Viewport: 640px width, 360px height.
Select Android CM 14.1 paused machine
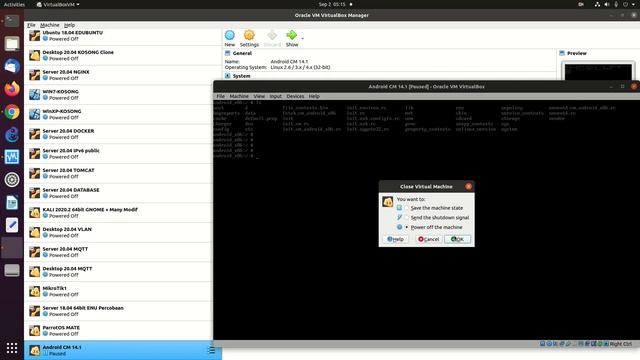(x=122, y=350)
